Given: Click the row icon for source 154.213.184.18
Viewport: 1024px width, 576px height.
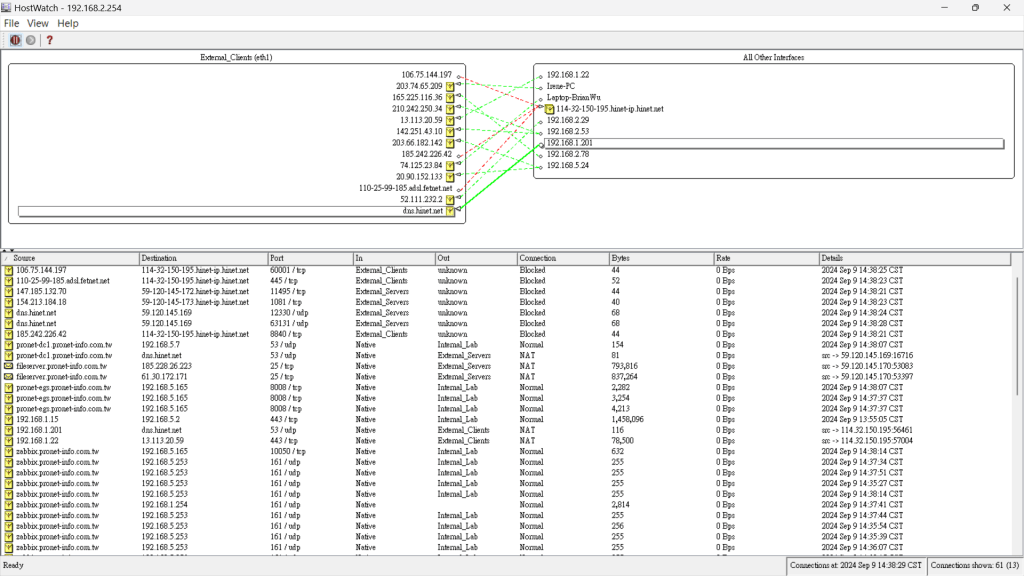Looking at the screenshot, I should coord(8,302).
